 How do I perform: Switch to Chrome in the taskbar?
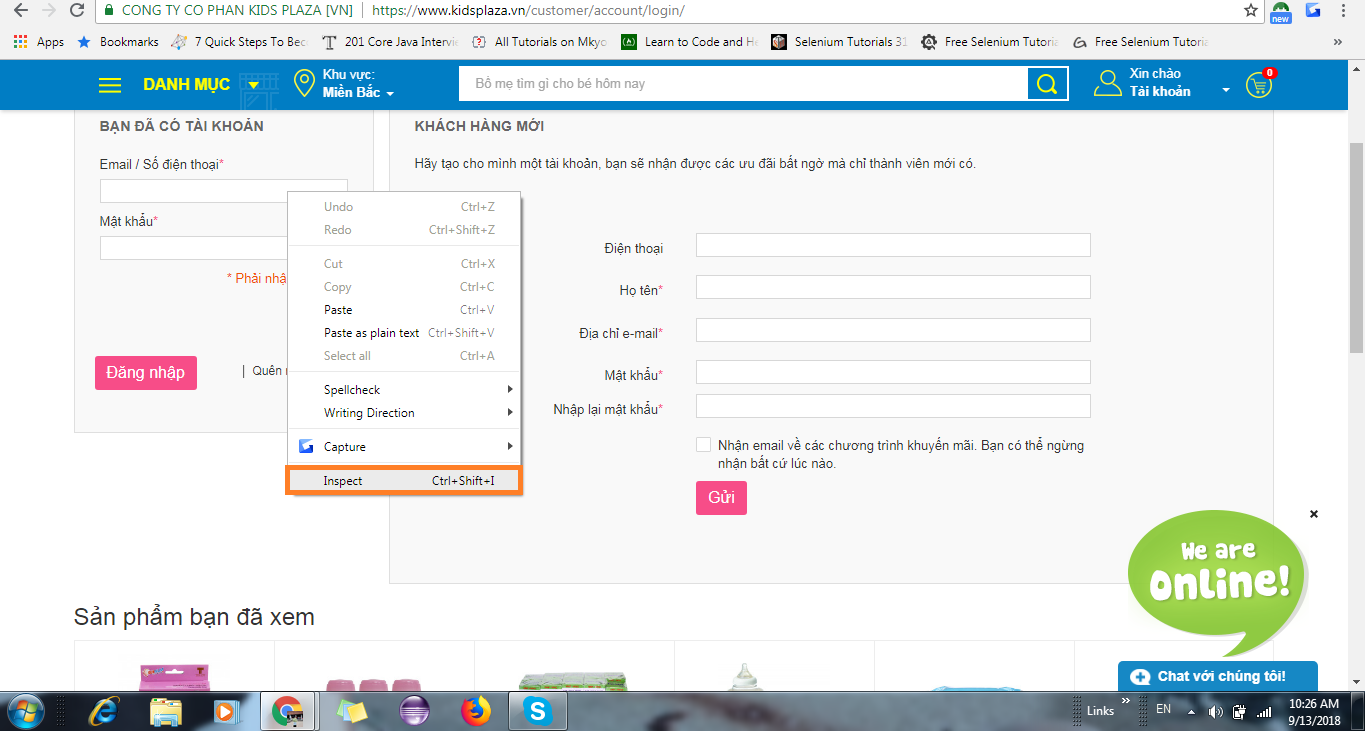pyautogui.click(x=288, y=711)
